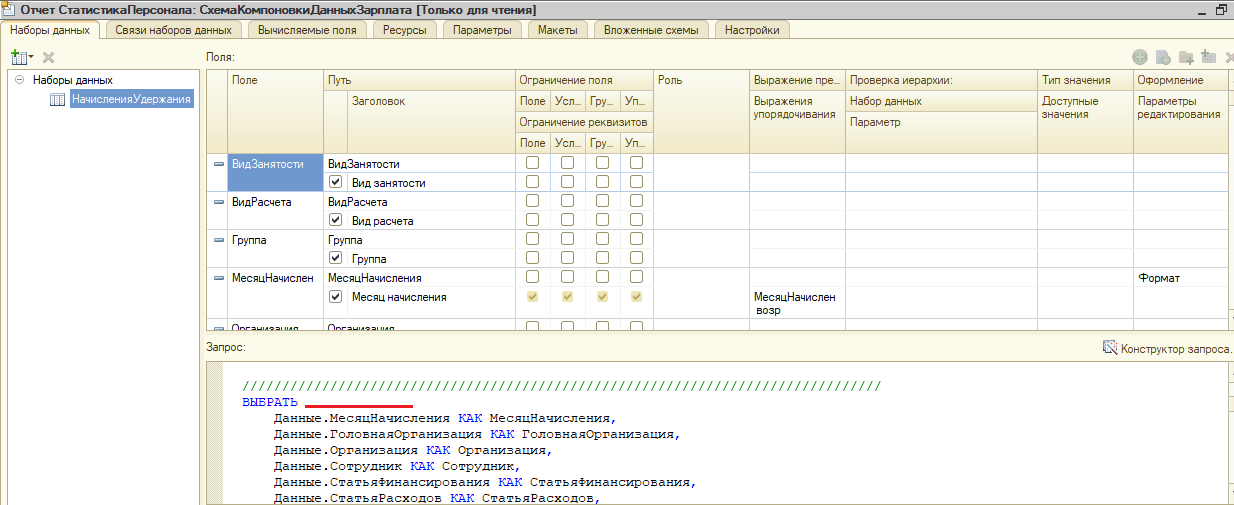Collapse the ВидЗанятости field row
Viewport: 1234px width, 505px height.
(219, 164)
